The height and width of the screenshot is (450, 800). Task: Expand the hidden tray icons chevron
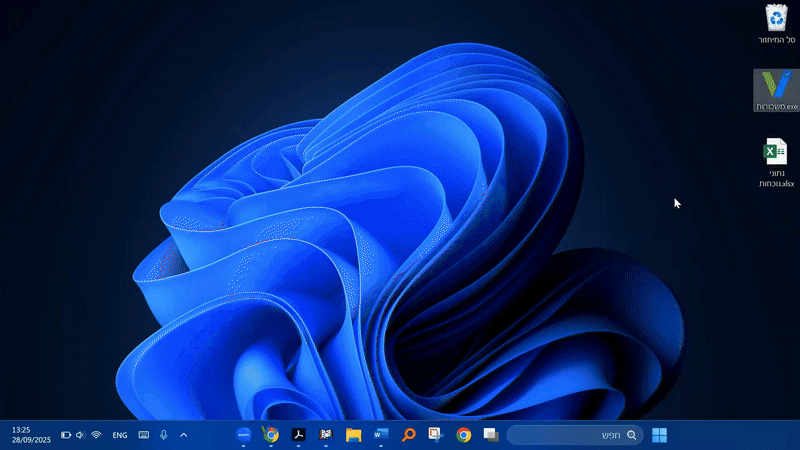[x=183, y=435]
